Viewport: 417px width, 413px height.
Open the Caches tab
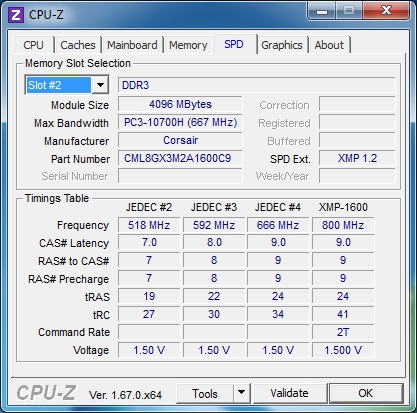click(x=78, y=45)
